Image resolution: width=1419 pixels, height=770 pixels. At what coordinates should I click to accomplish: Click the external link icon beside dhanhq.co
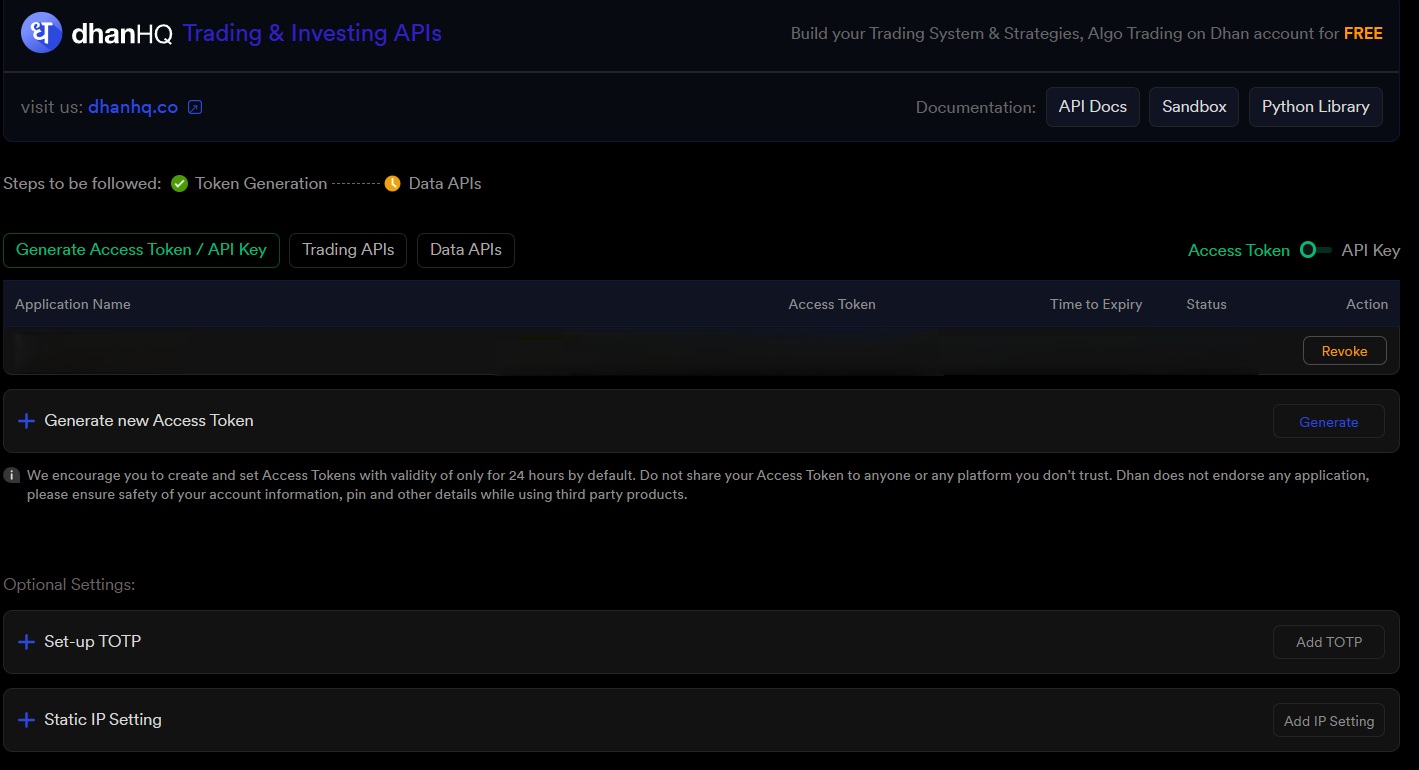[195, 107]
